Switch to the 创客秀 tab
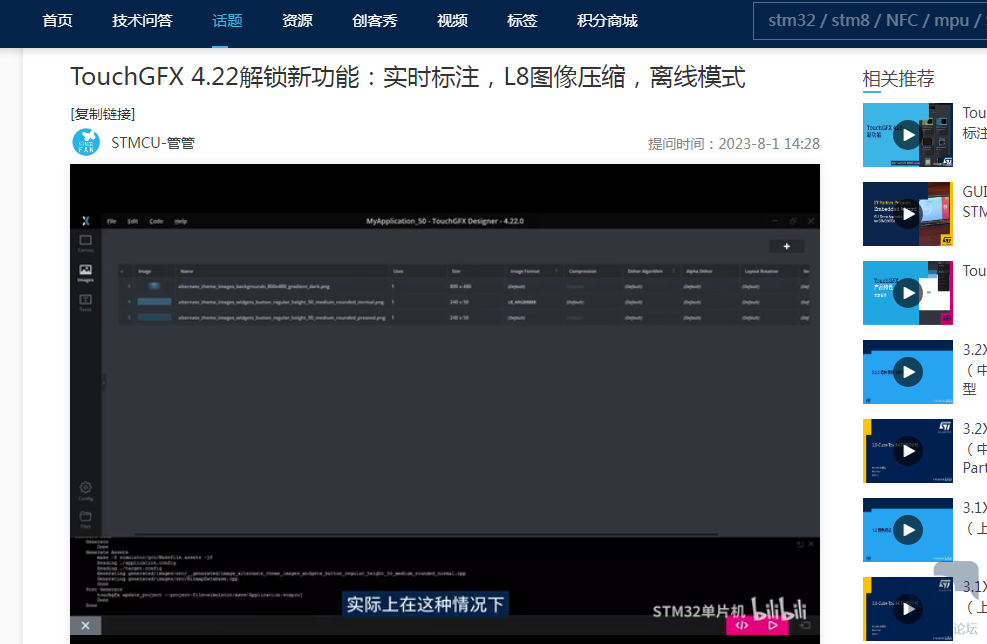This screenshot has height=644, width=987. [x=375, y=21]
